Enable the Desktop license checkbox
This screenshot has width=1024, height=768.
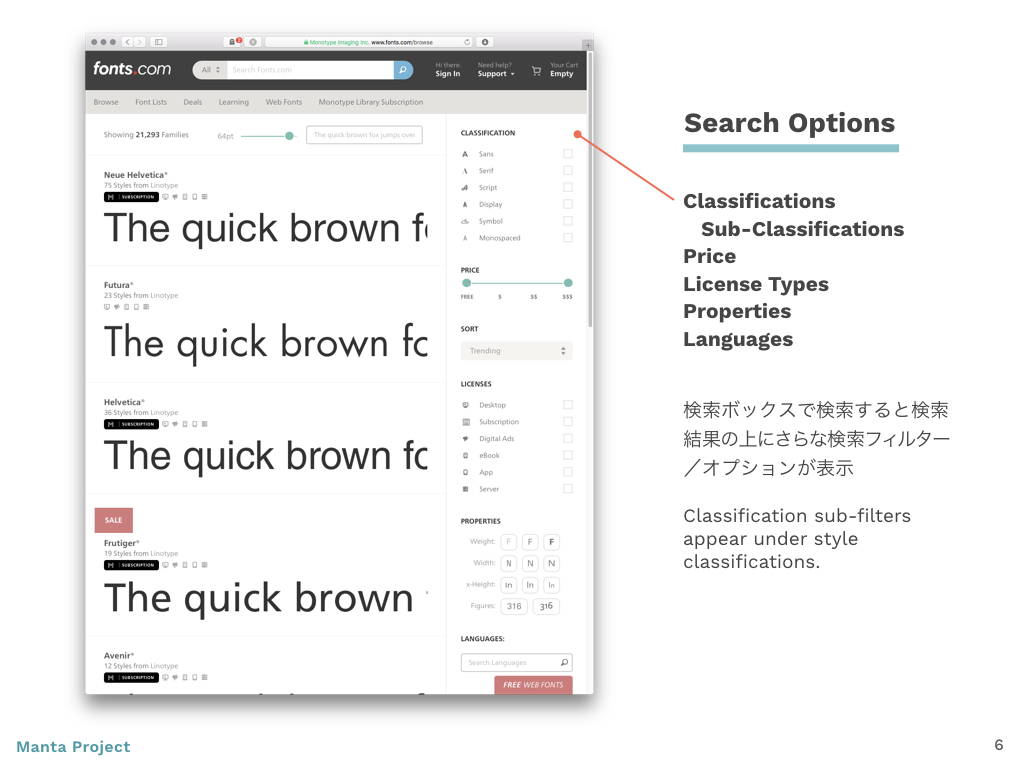click(x=568, y=405)
